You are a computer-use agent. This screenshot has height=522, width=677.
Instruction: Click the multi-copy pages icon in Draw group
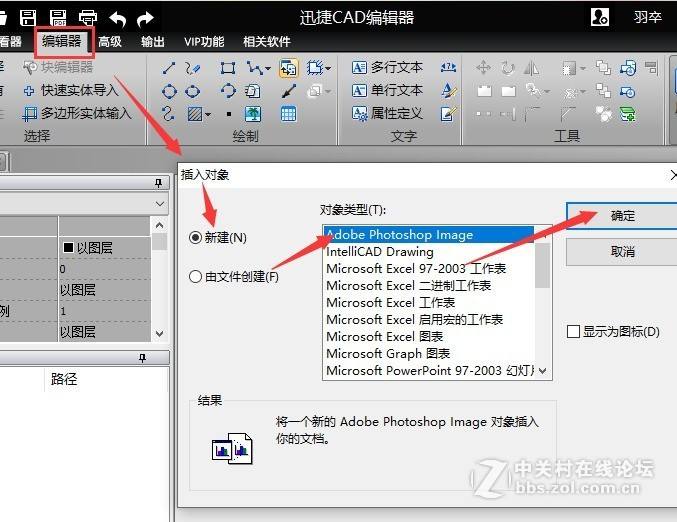point(253,91)
